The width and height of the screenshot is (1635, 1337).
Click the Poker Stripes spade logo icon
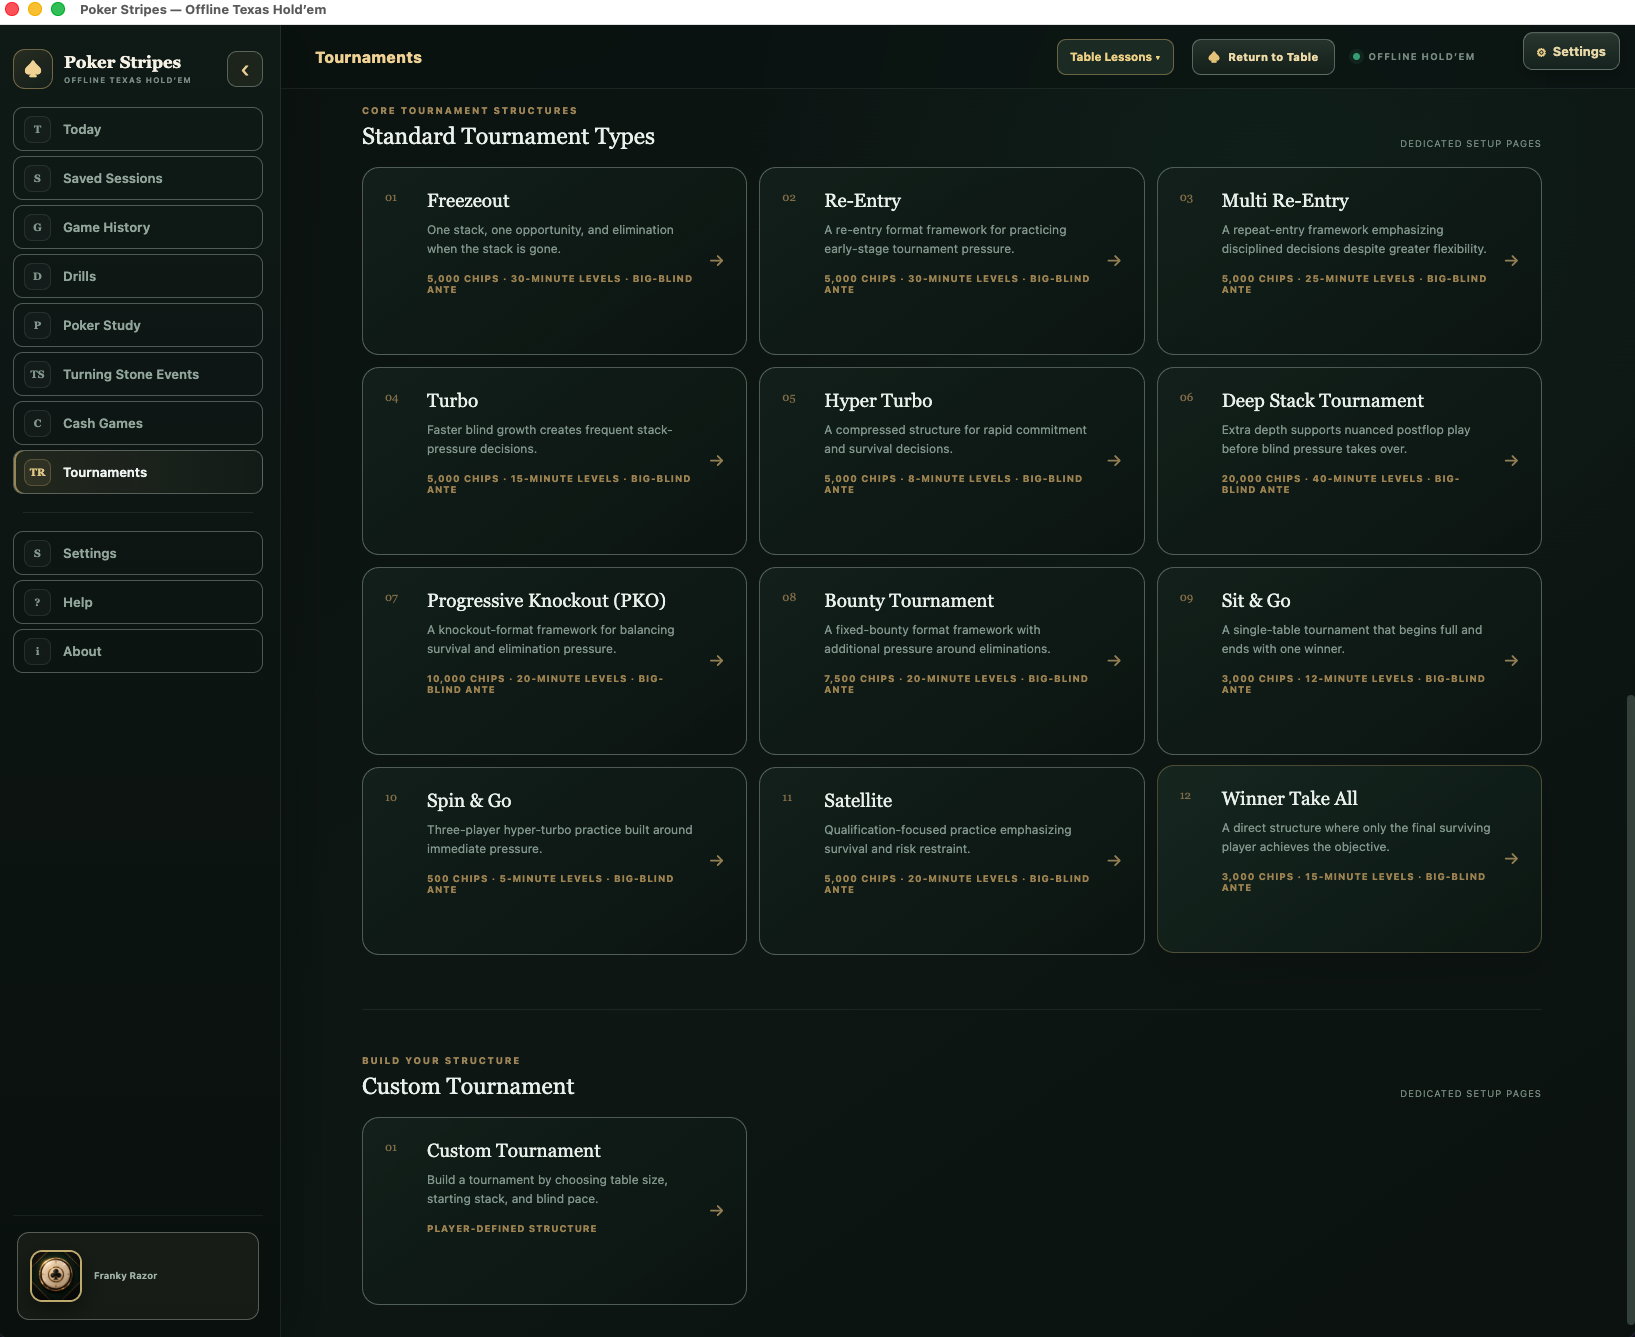[x=33, y=69]
